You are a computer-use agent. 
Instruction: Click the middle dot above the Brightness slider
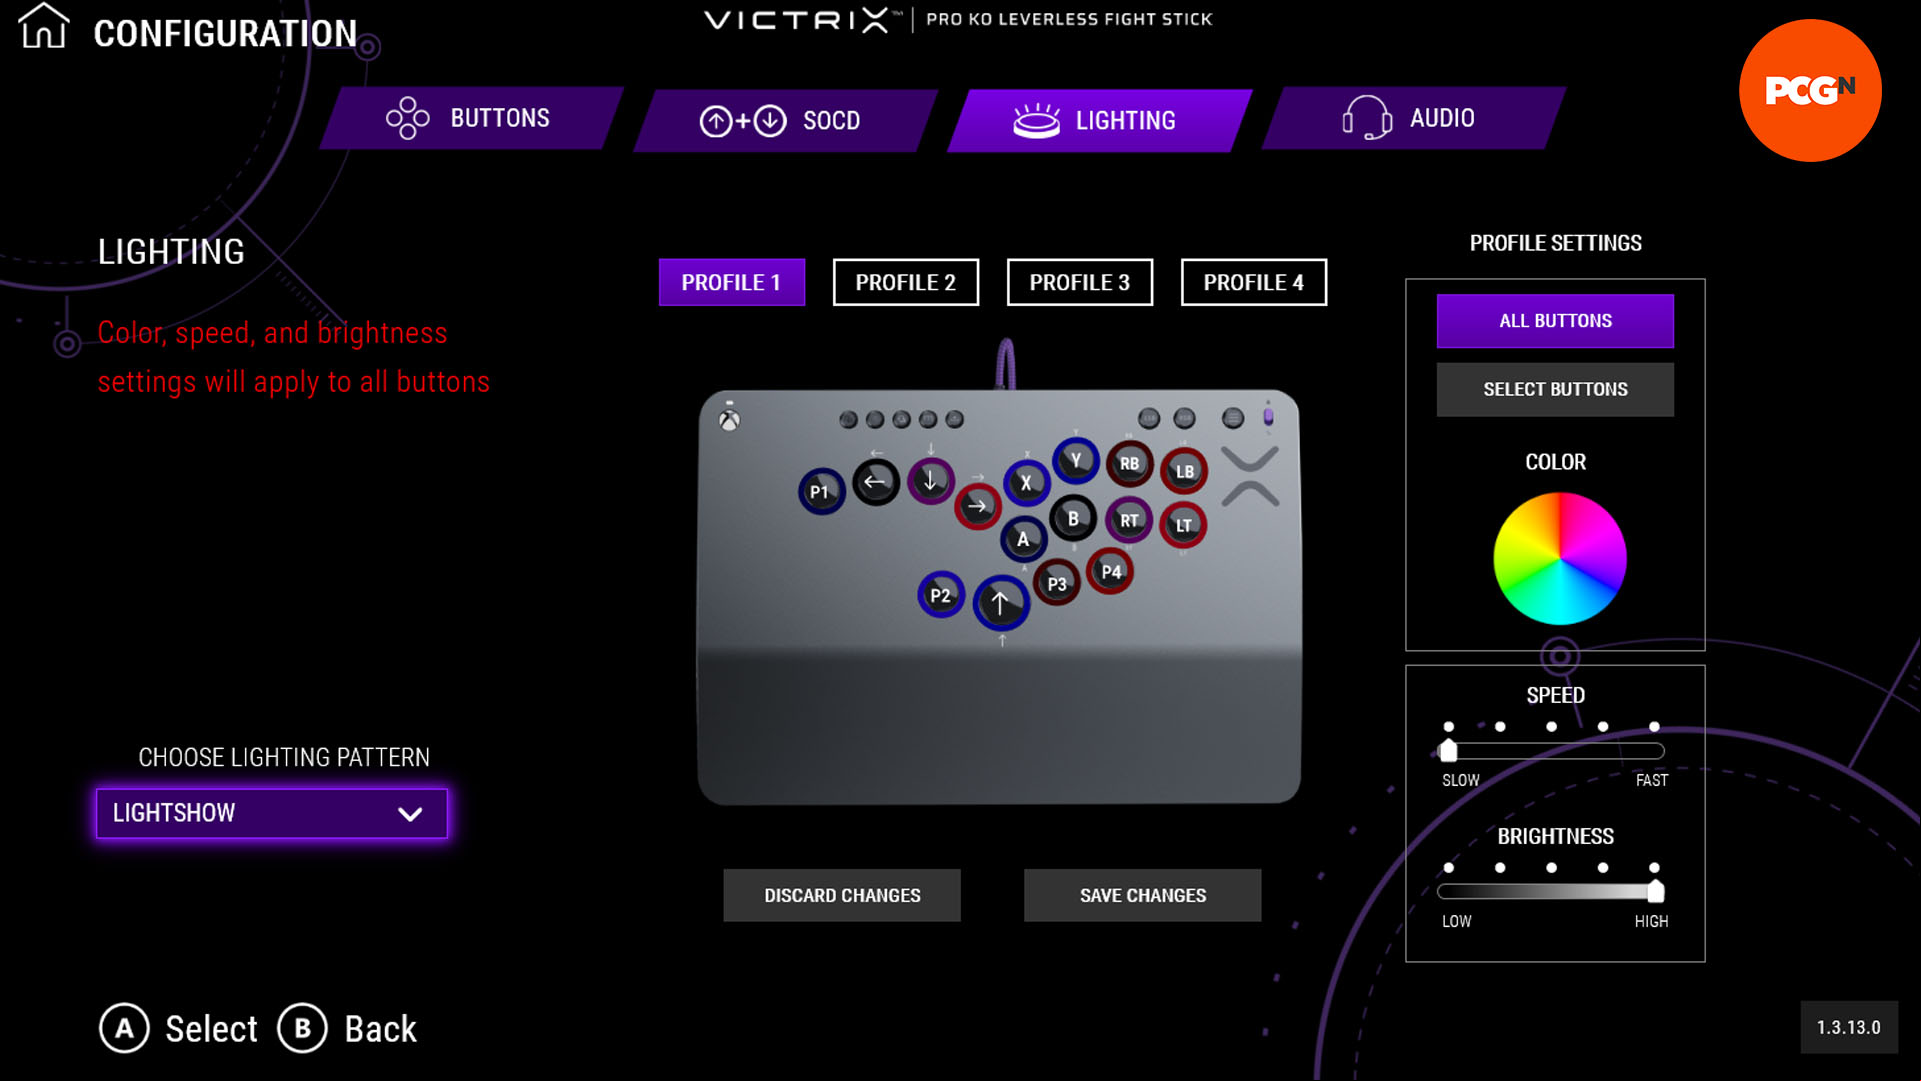click(1551, 868)
